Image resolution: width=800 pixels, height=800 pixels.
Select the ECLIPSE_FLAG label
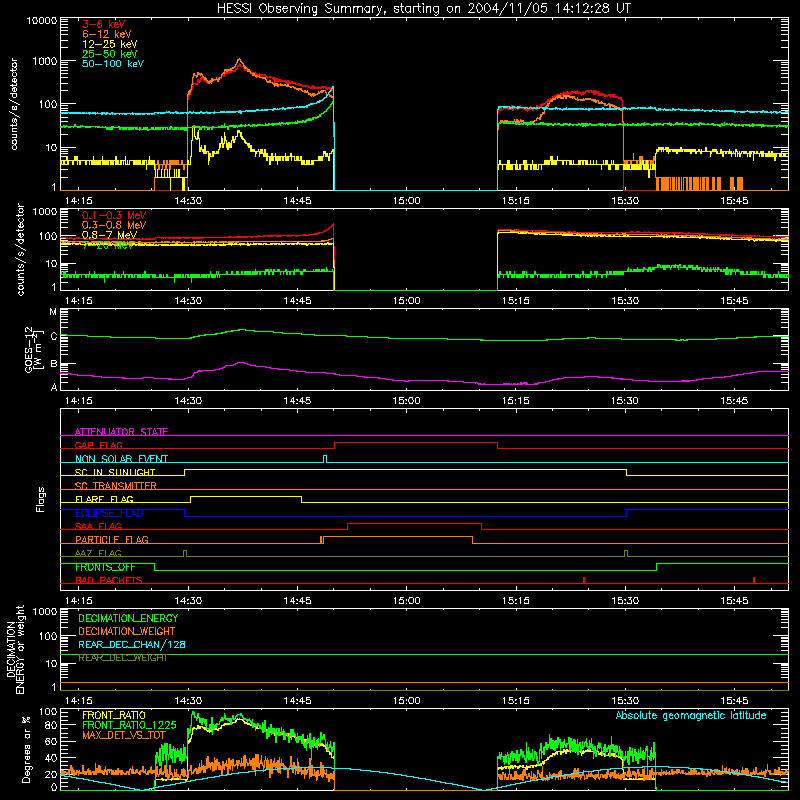(x=109, y=513)
